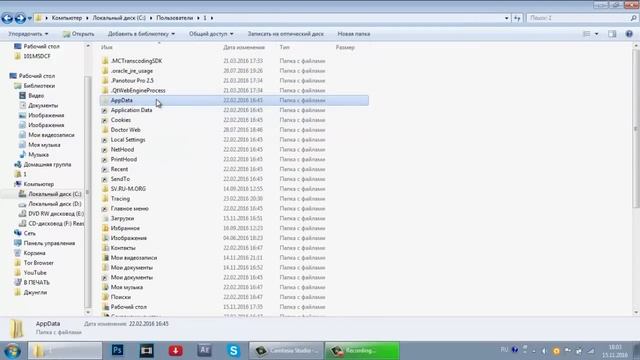Image resolution: width=640 pixels, height=360 pixels.
Task: Select the .MCTranscodingSDK folder name
Action: [136, 61]
